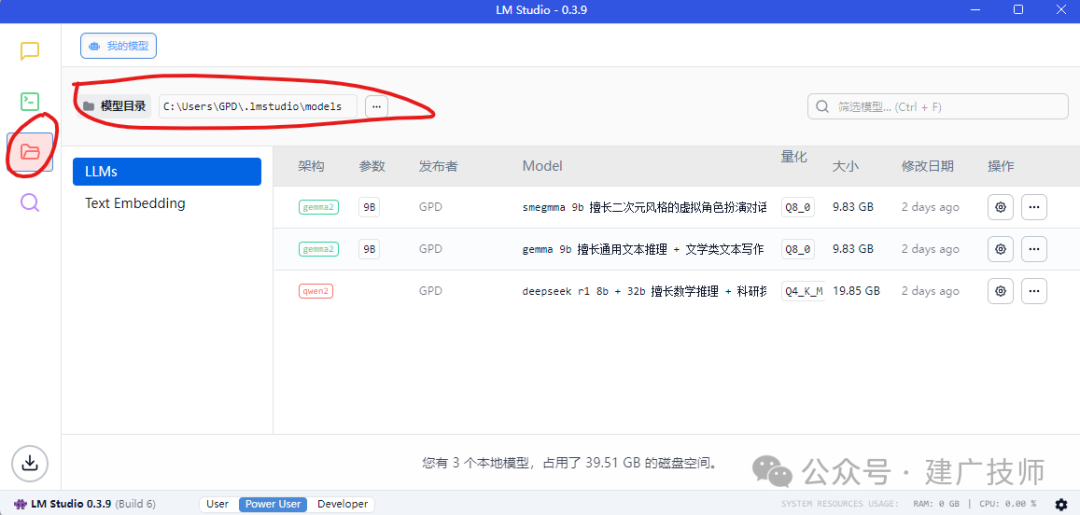This screenshot has height=515, width=1080.
Task: Sort by the Model column header
Action: (x=542, y=166)
